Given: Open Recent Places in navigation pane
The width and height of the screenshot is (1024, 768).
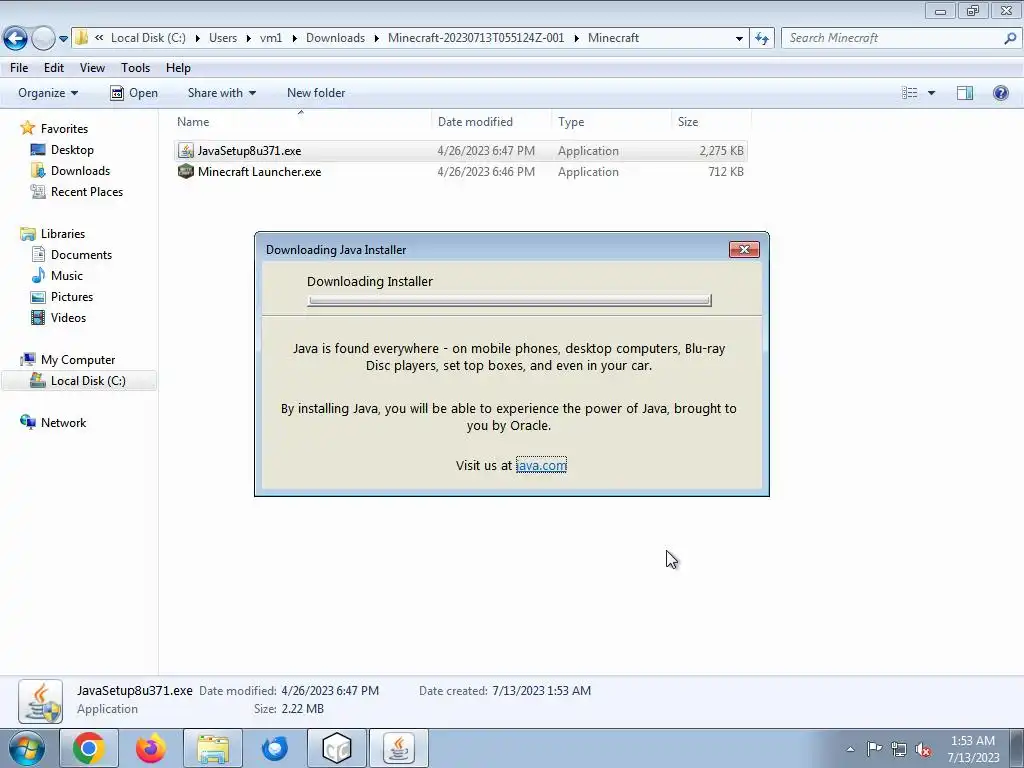Looking at the screenshot, I should [x=87, y=191].
